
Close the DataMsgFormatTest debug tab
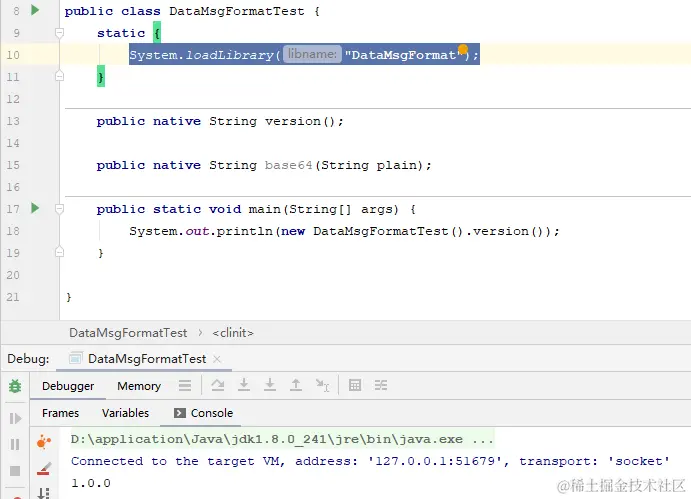click(217, 359)
